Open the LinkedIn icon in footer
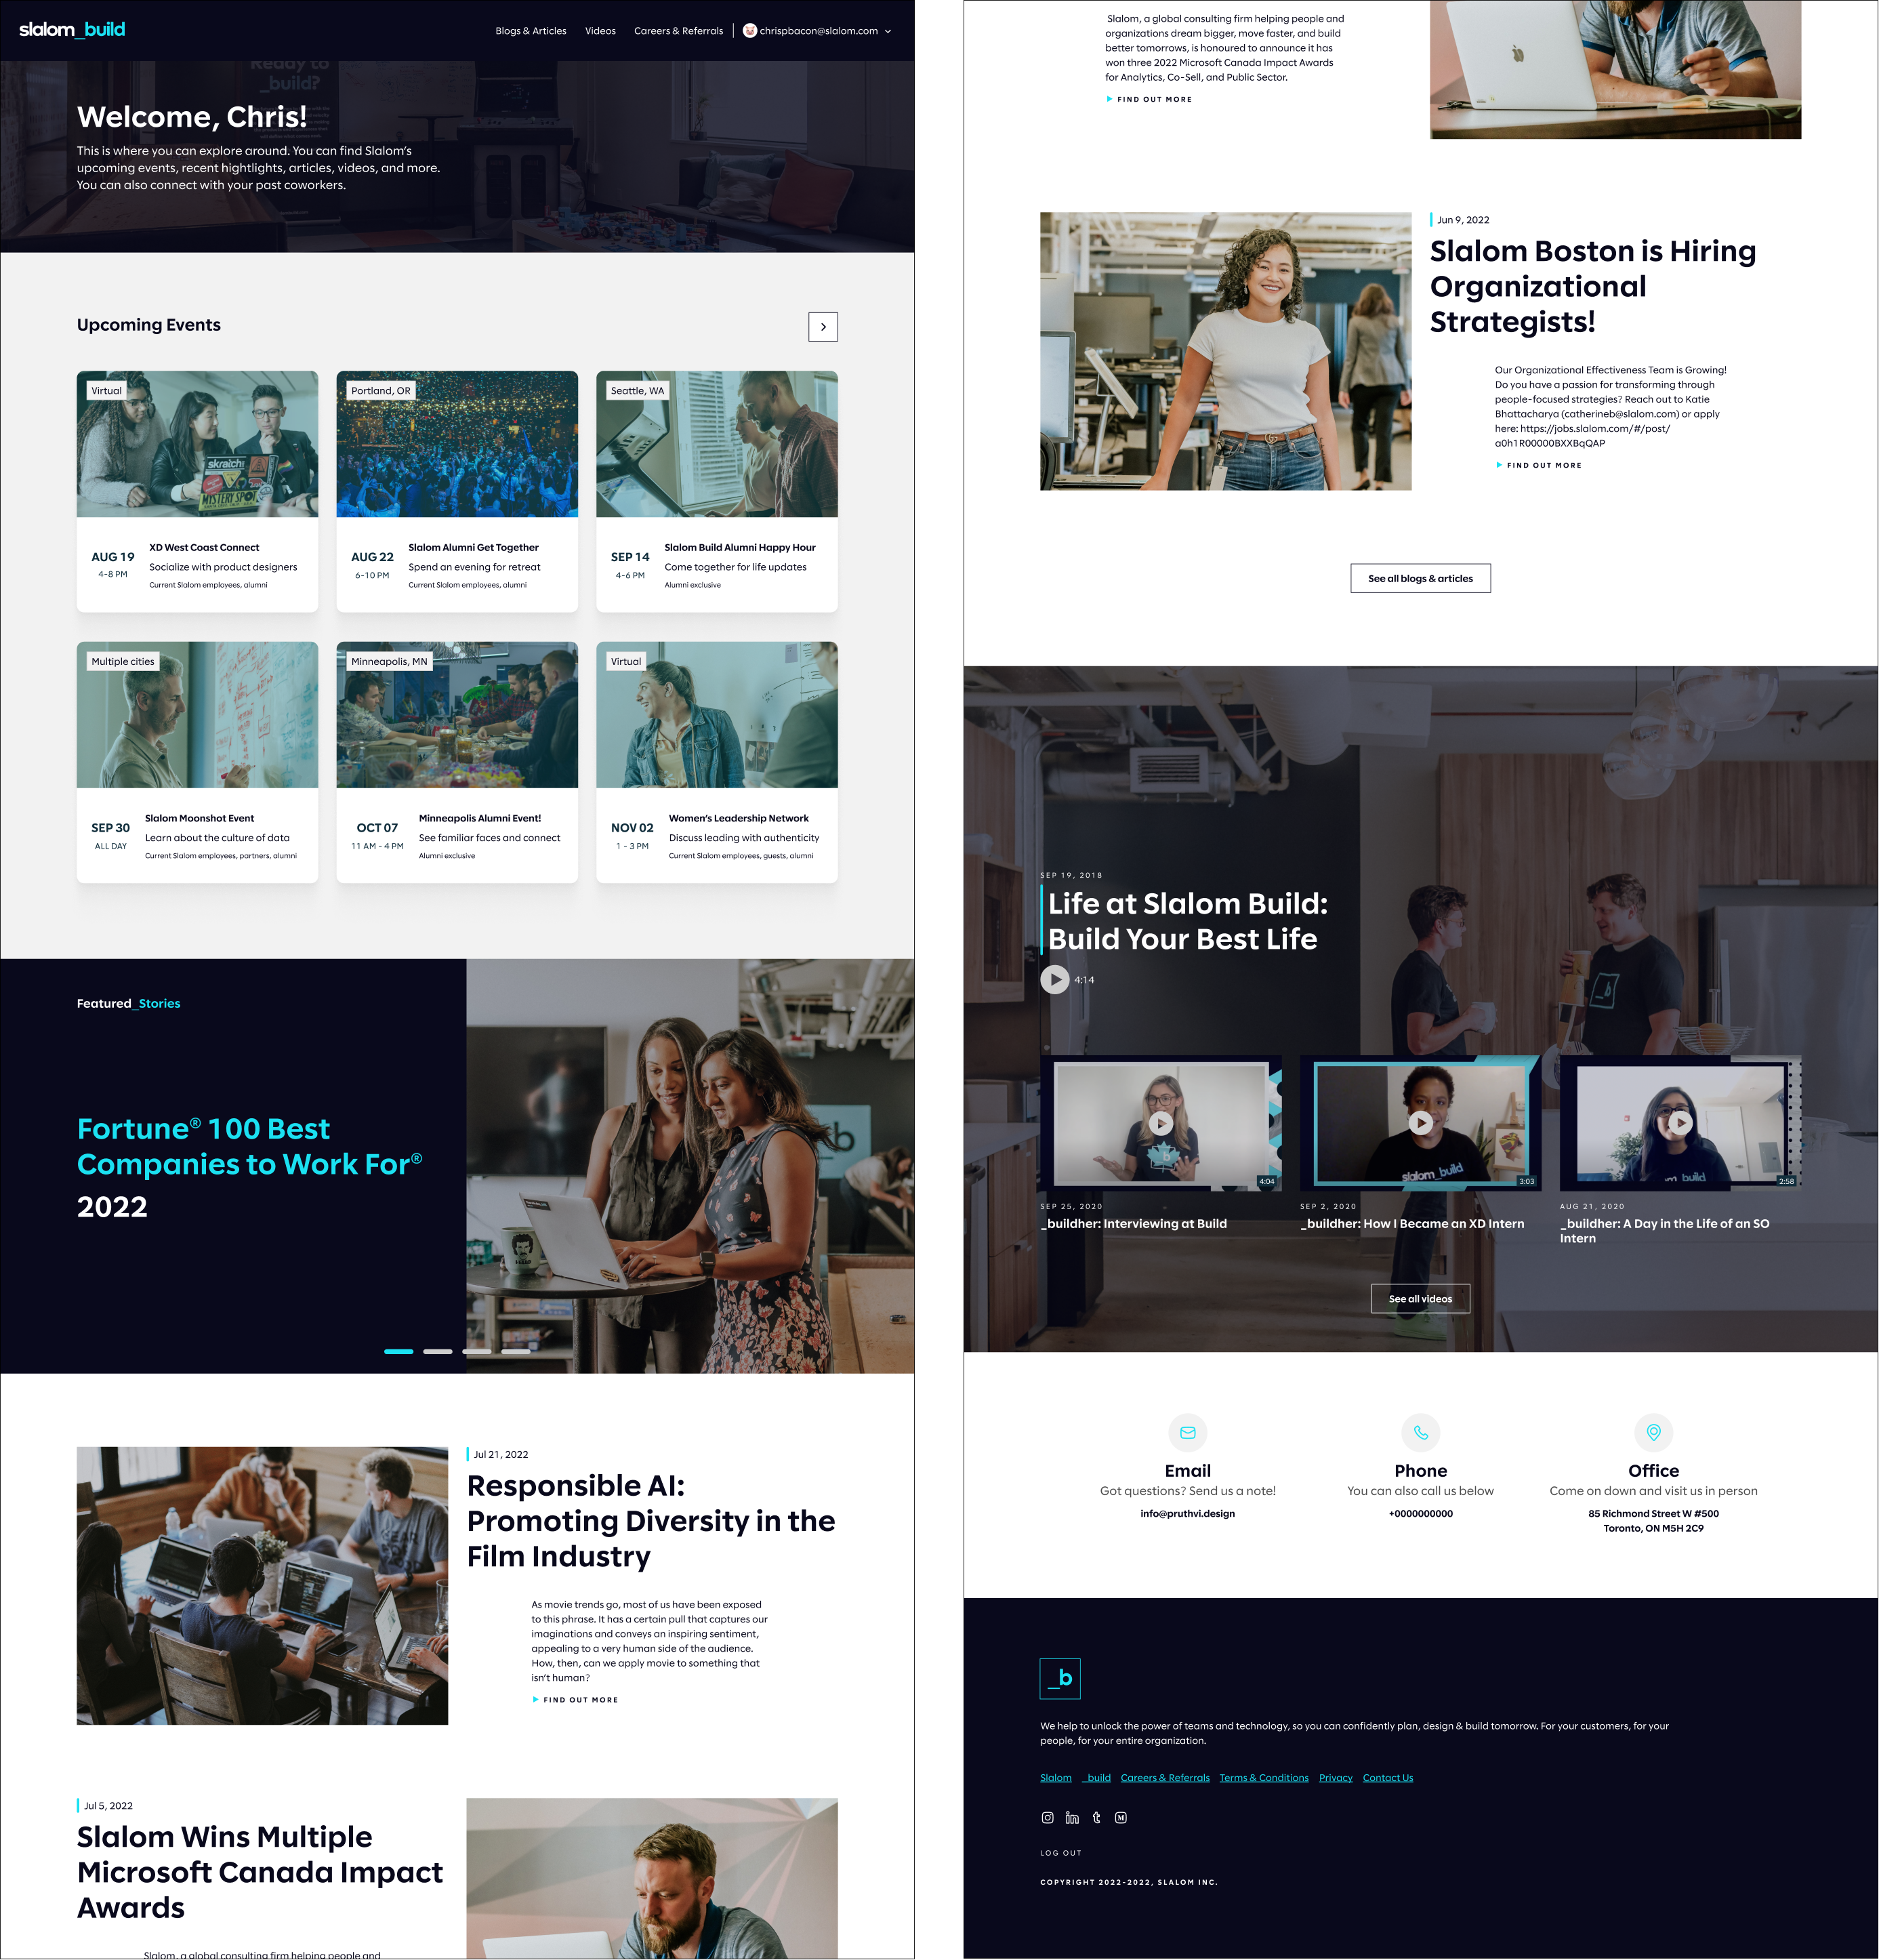This screenshot has width=1879, height=1960. [1072, 1818]
